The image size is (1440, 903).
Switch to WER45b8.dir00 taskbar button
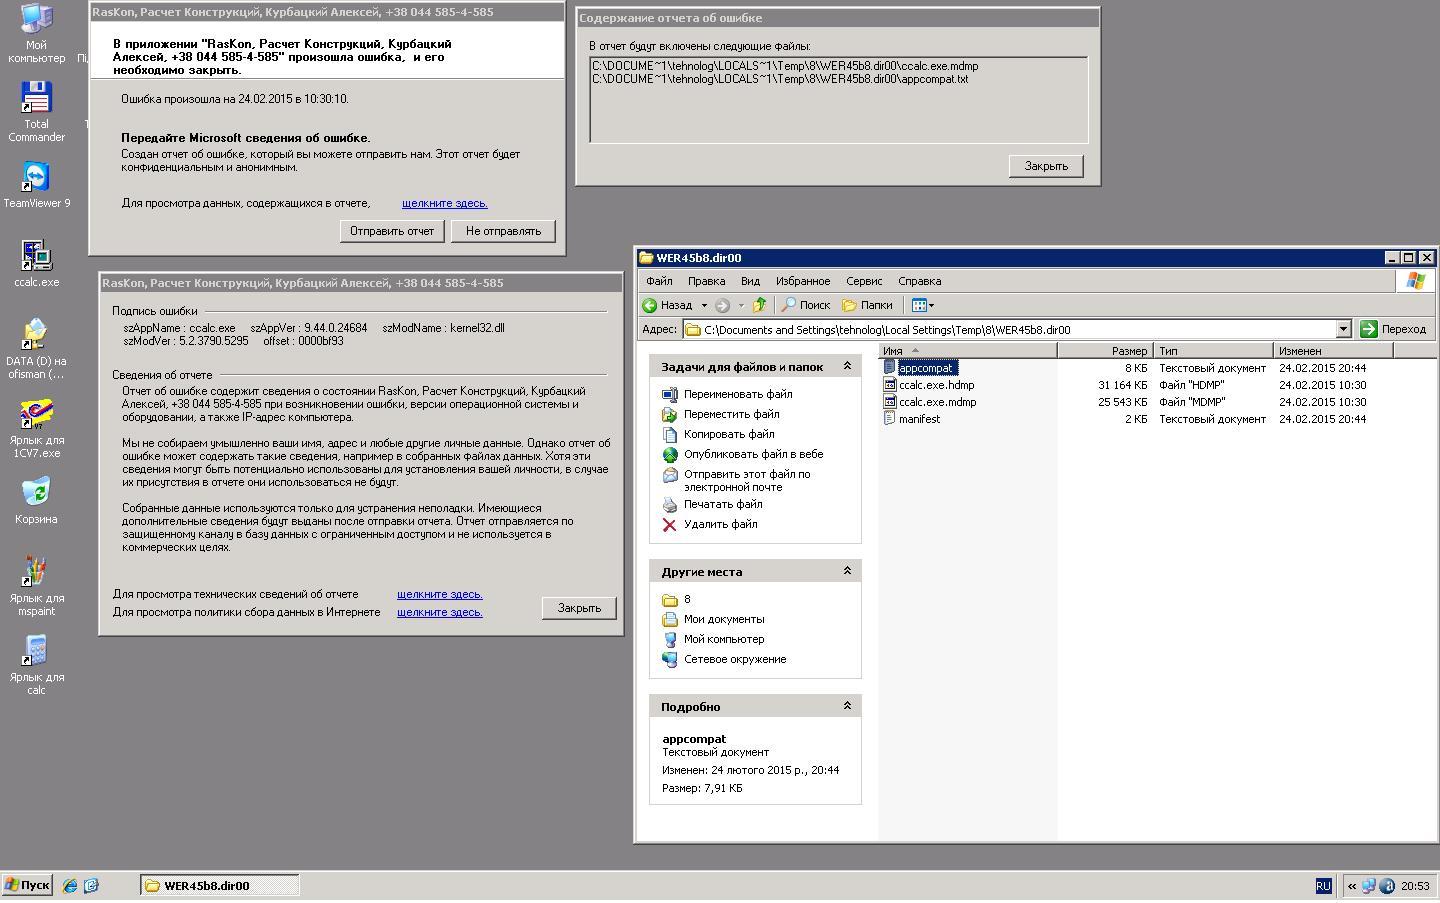pyautogui.click(x=220, y=885)
